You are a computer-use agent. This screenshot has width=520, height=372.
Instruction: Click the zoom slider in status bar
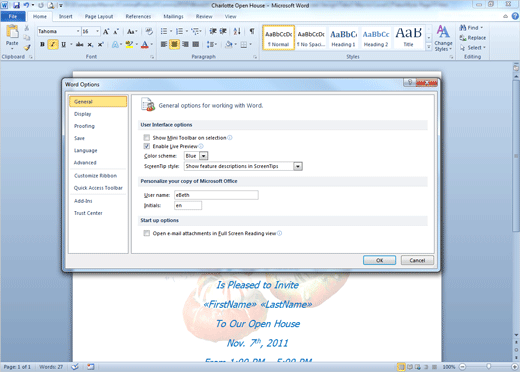point(488,367)
